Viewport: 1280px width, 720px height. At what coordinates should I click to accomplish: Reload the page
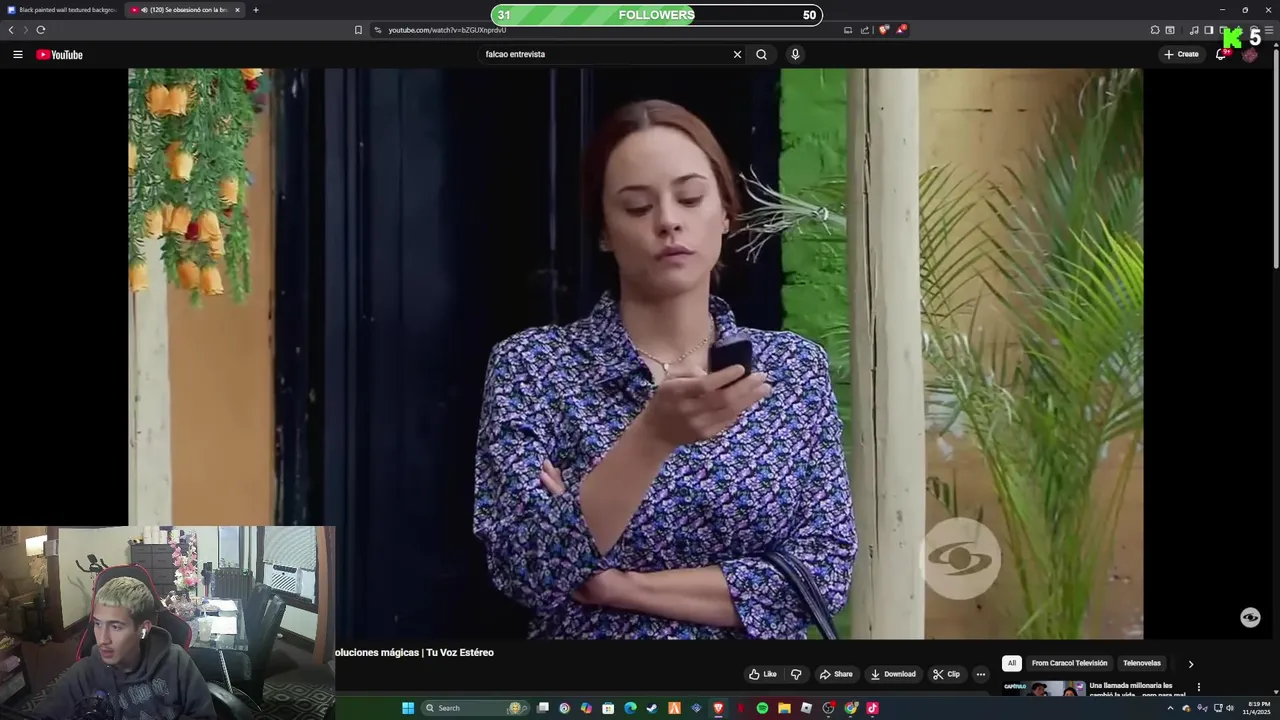[x=40, y=30]
